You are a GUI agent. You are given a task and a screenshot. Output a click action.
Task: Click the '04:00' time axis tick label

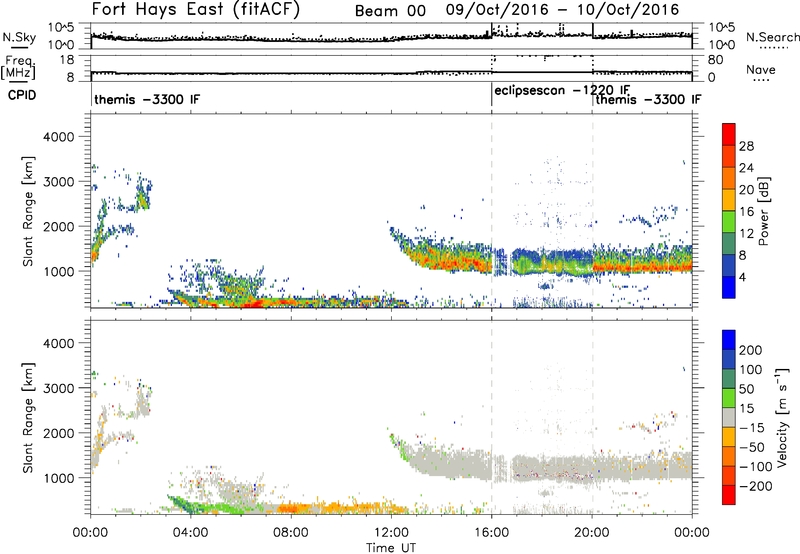[191, 533]
